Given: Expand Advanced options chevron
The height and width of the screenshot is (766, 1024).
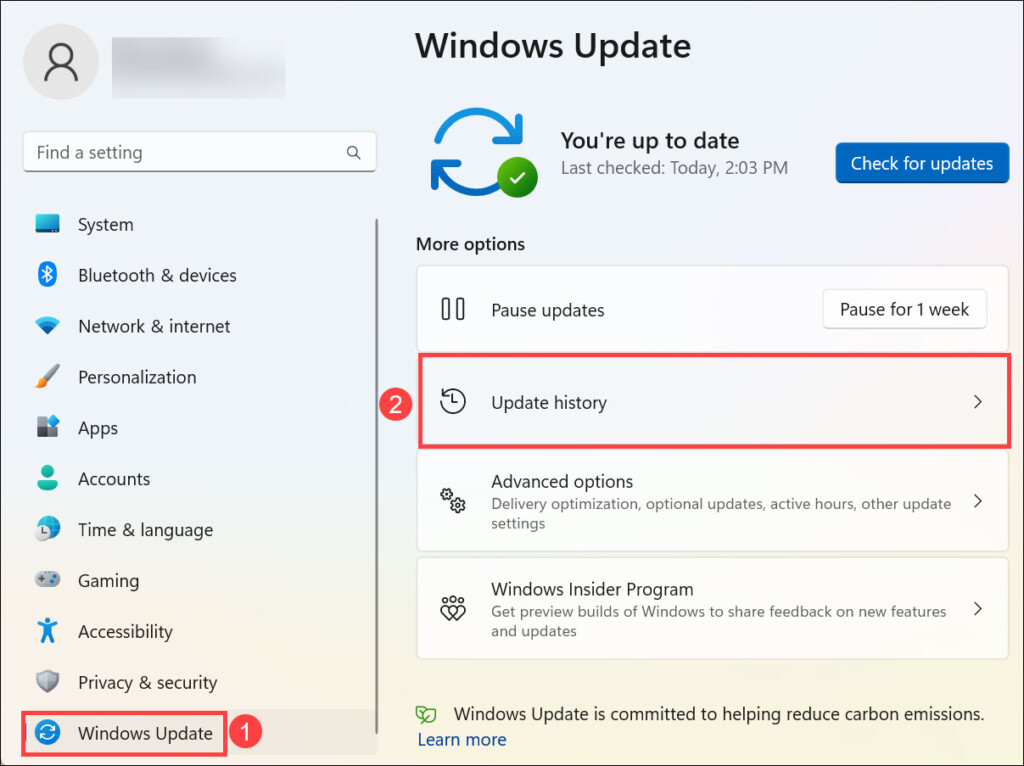Looking at the screenshot, I should click(978, 501).
